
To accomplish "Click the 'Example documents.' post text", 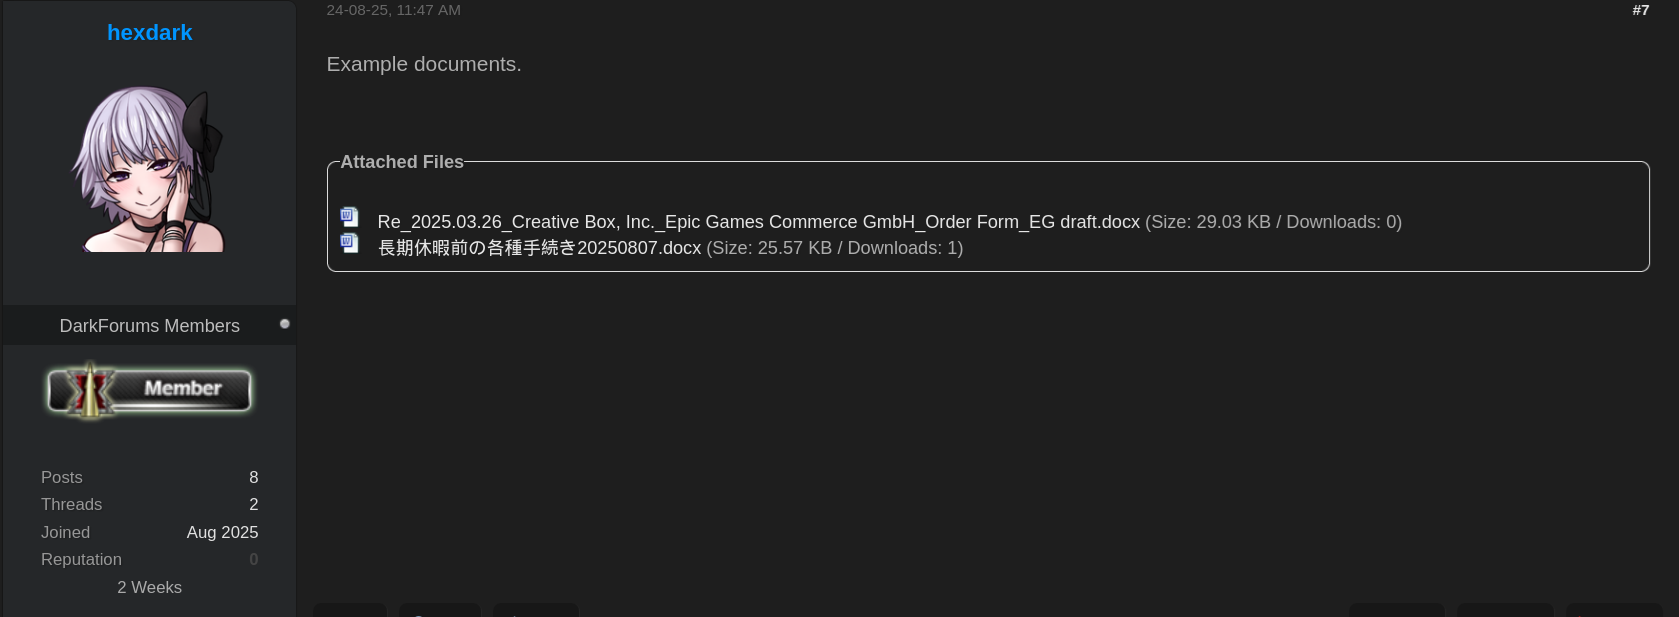I will tap(424, 64).
